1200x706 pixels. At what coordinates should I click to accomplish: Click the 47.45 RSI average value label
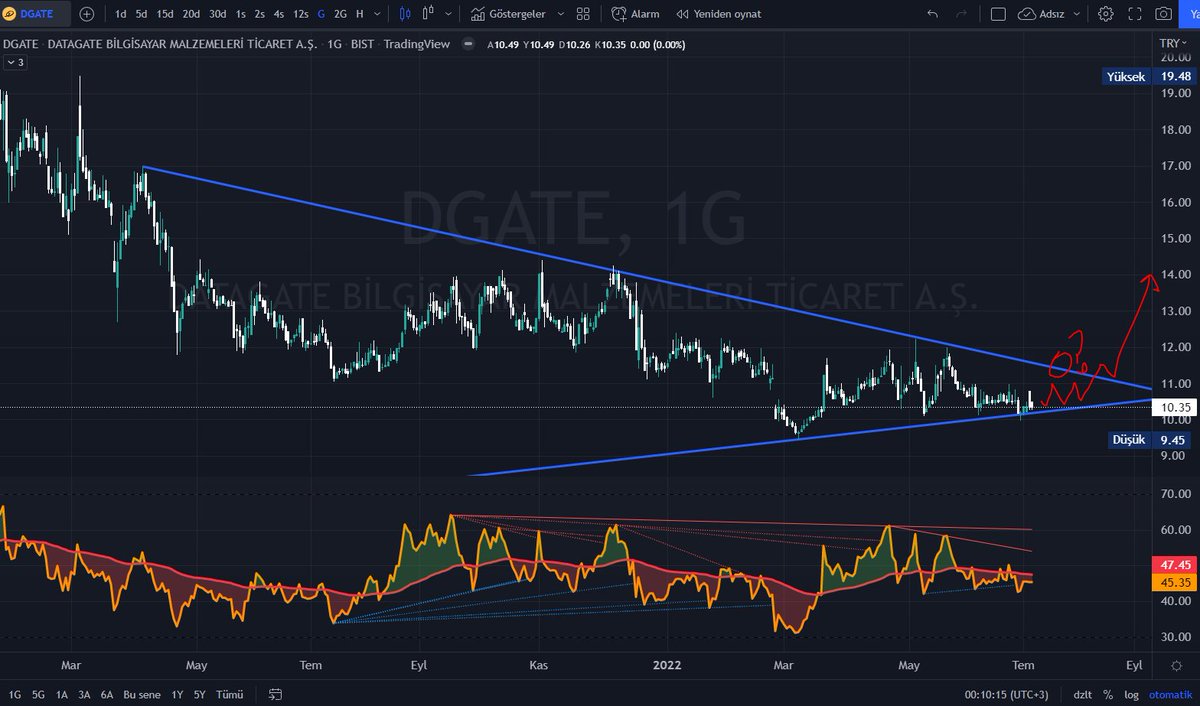(1174, 564)
